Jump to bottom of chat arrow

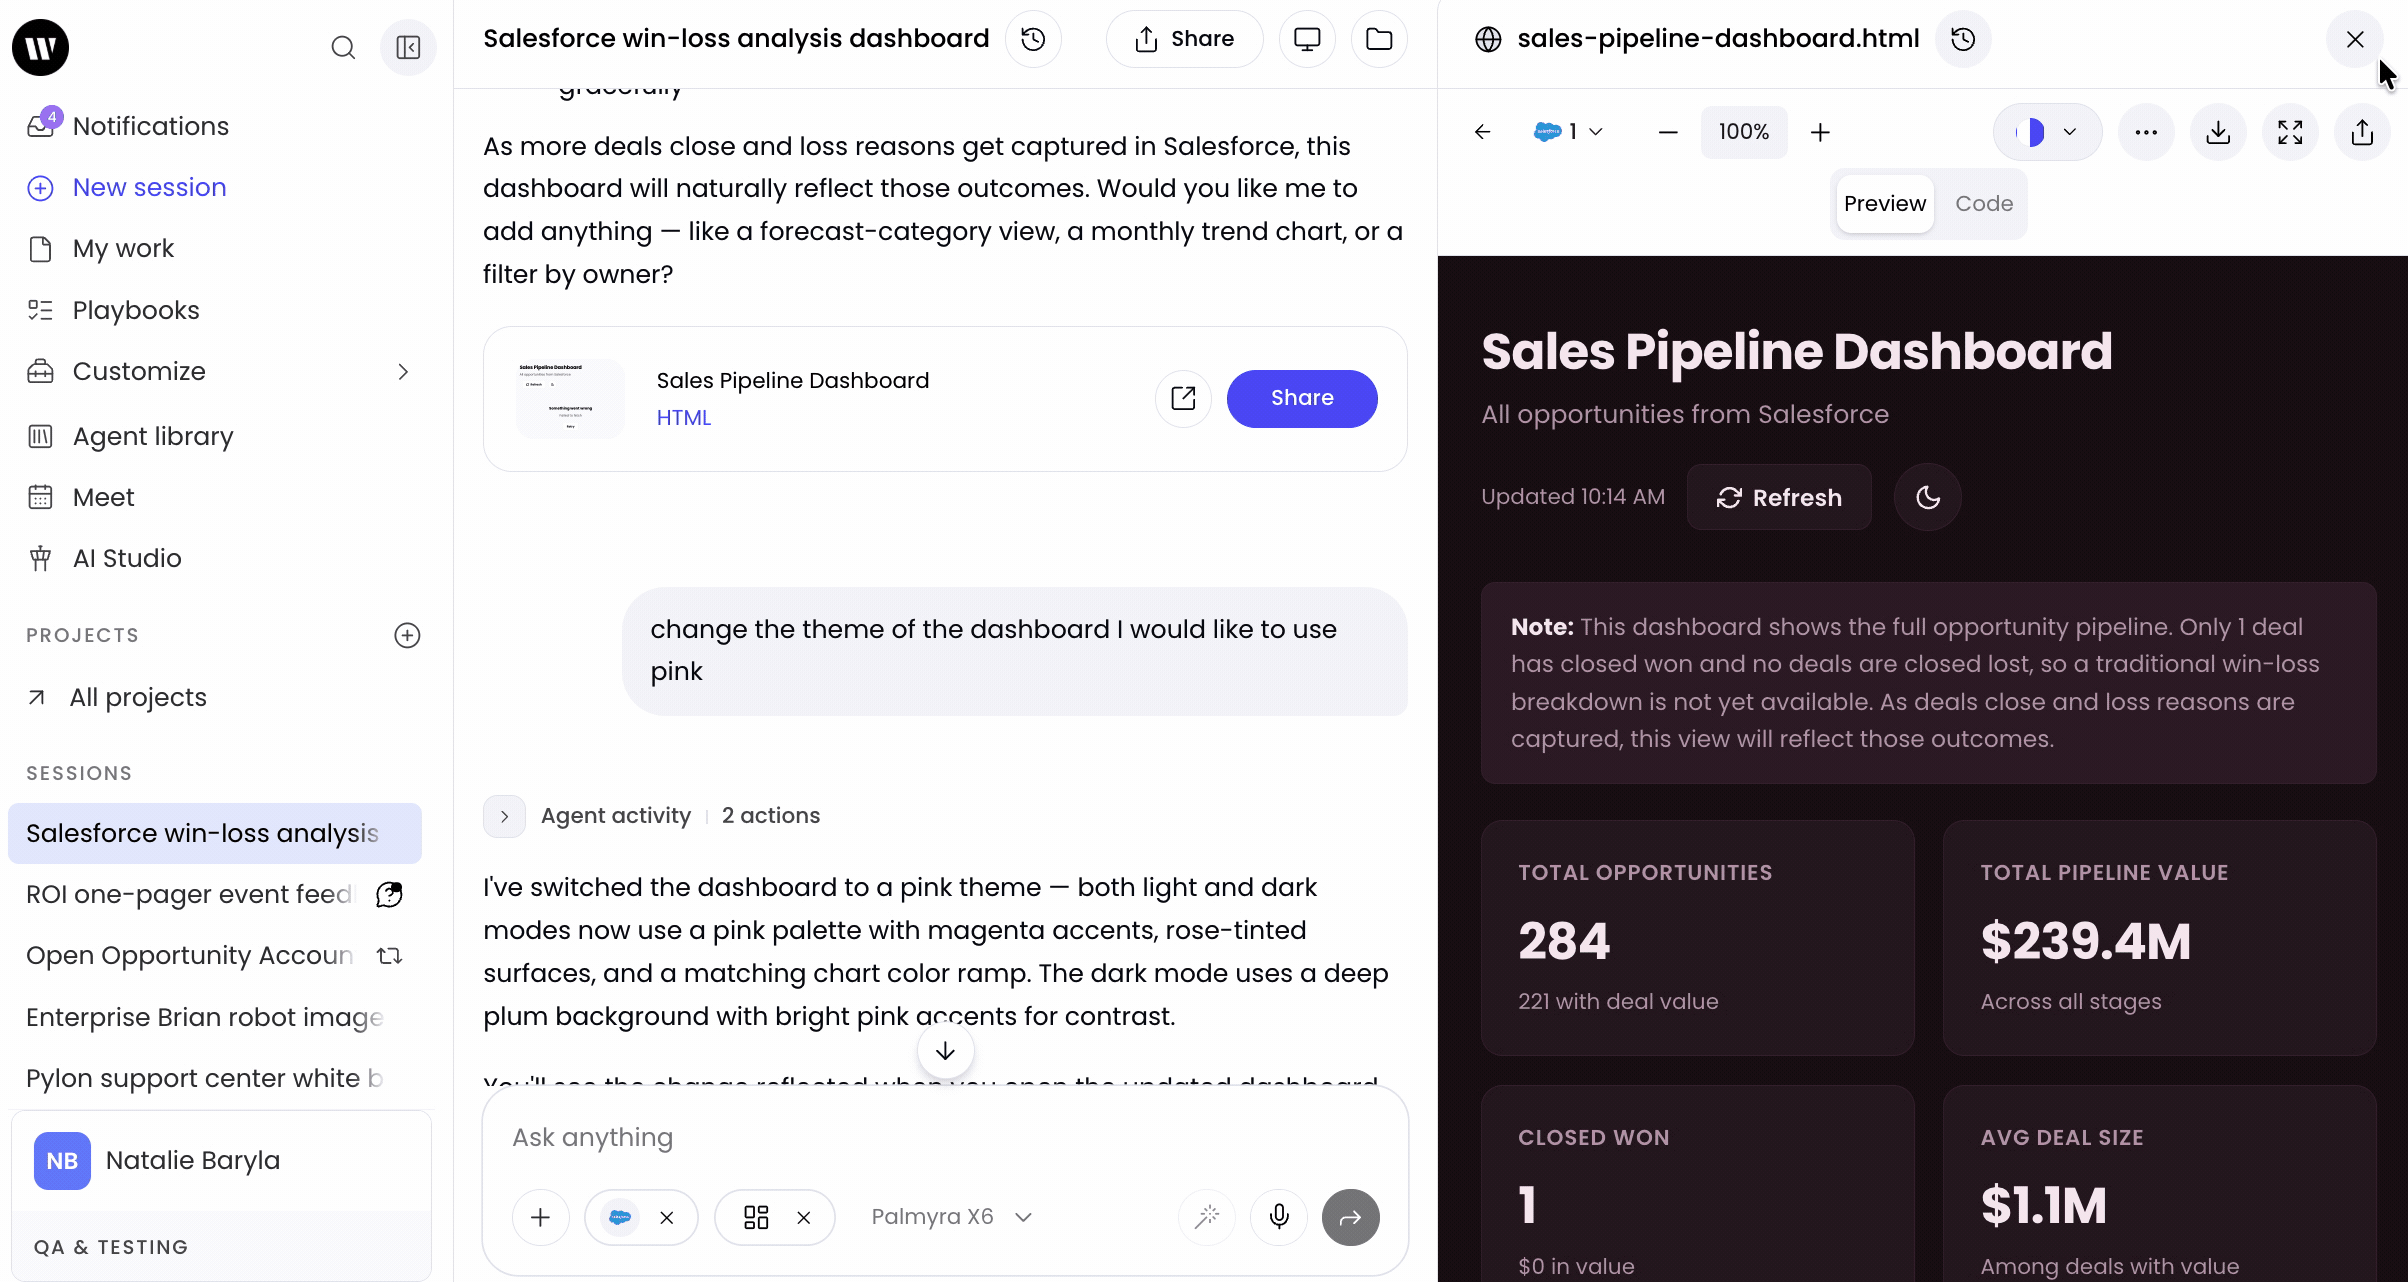tap(945, 1051)
